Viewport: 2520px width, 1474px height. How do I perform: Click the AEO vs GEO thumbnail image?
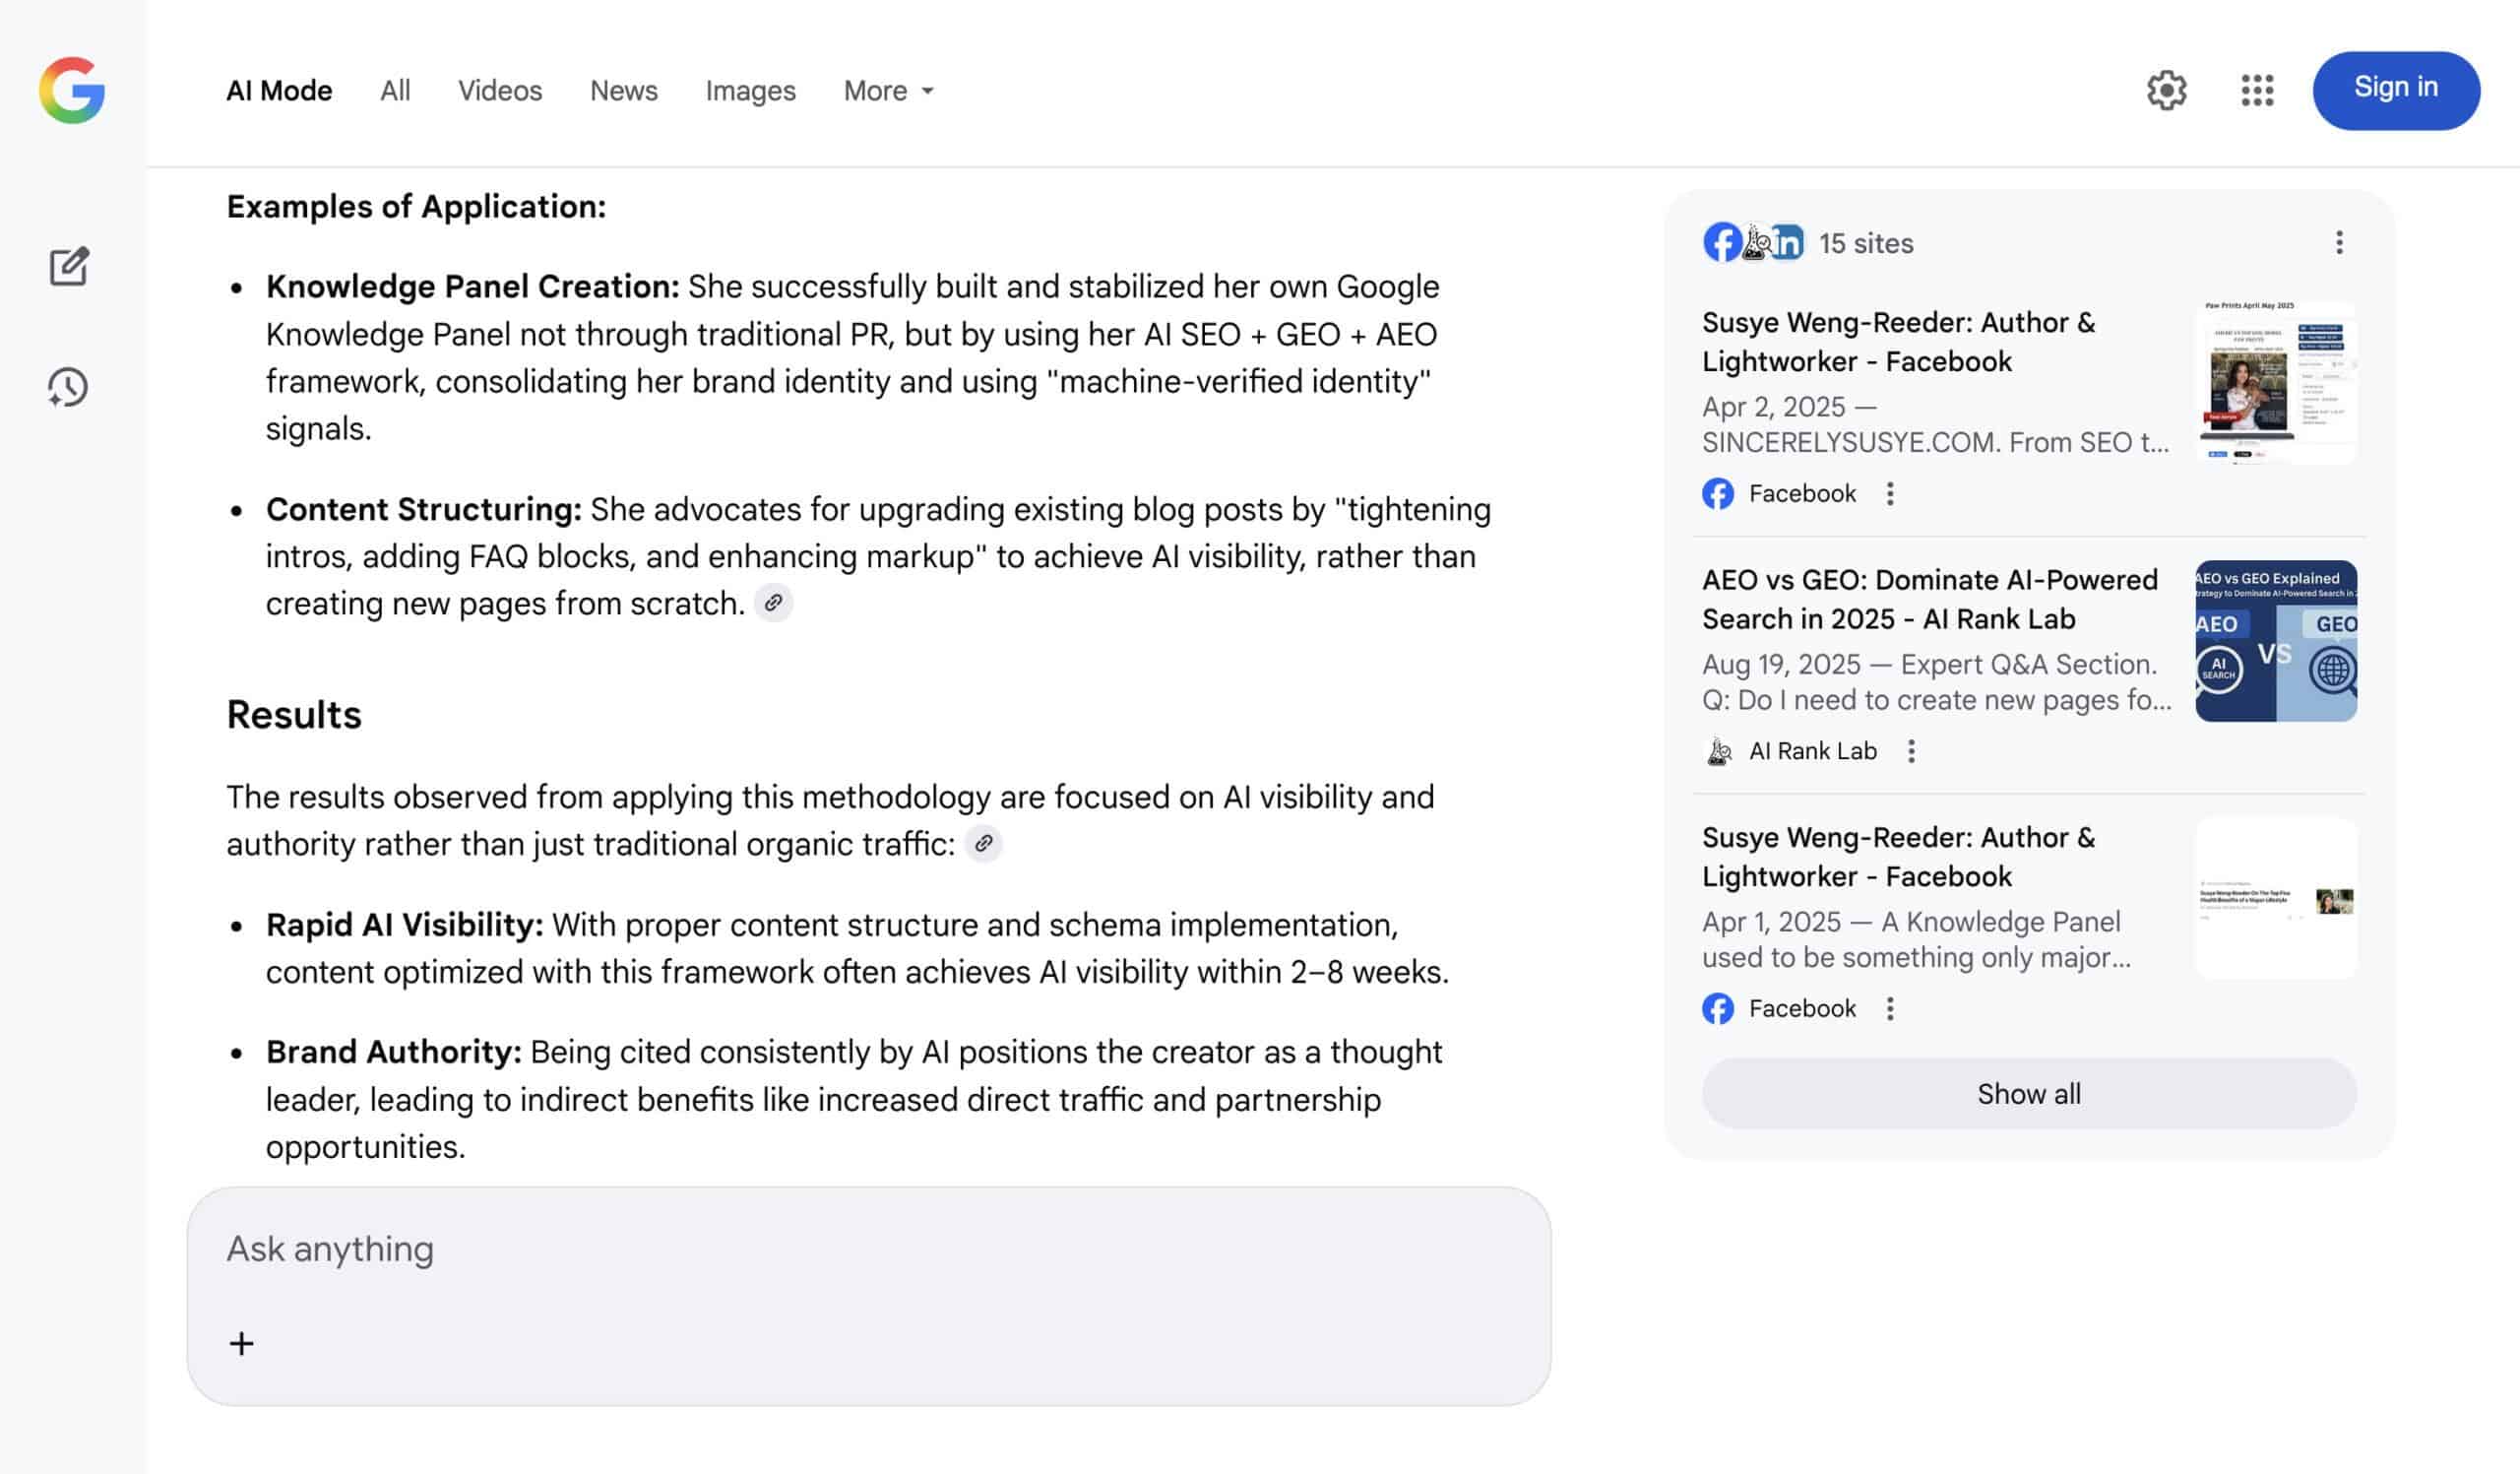tap(2275, 641)
